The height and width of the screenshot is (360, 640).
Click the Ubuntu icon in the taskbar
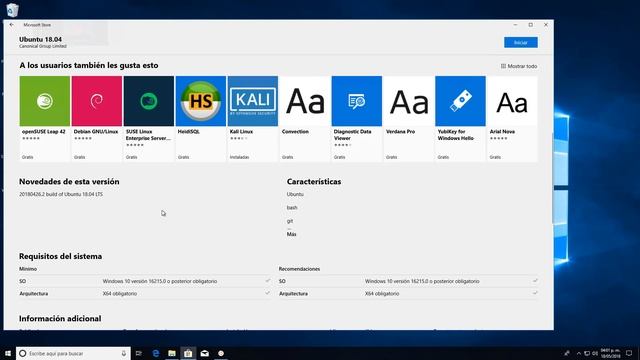(x=221, y=353)
